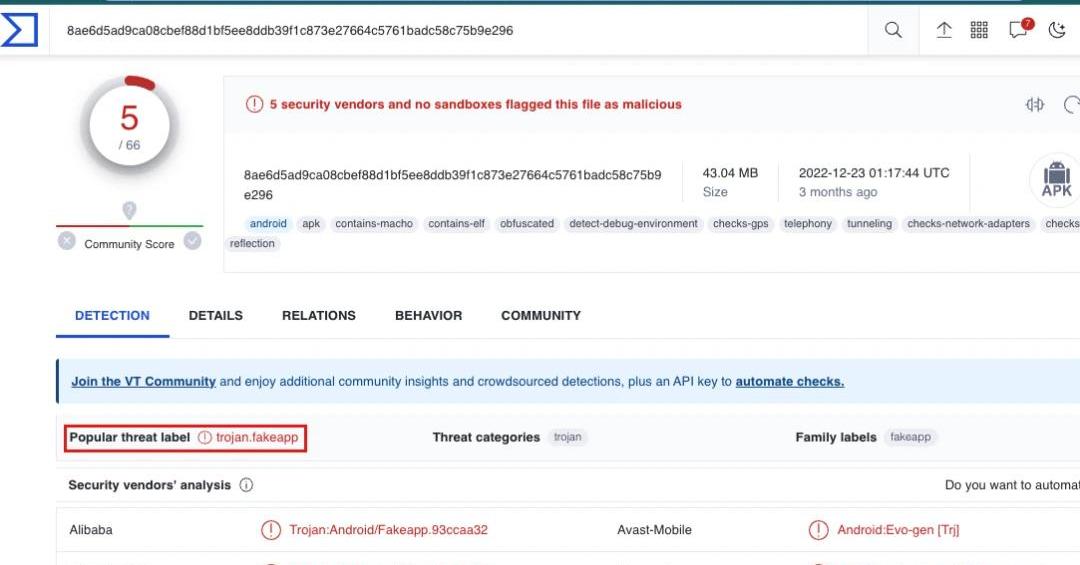Viewport: 1080px width, 565px height.
Task: Follow the Join the VT Community link
Action: pos(143,382)
